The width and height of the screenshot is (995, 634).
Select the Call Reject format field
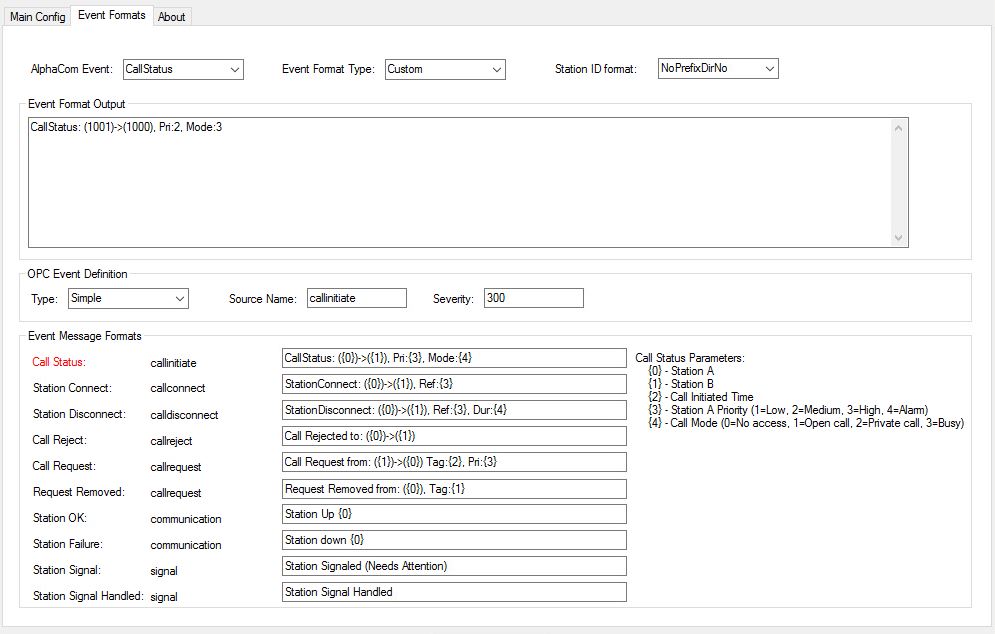(454, 436)
